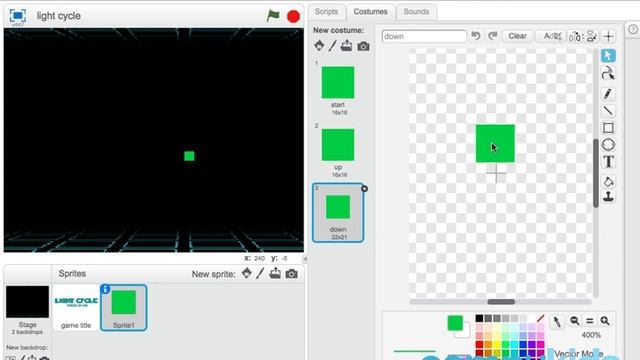Select the Text tool
640x360 pixels.
tap(608, 162)
